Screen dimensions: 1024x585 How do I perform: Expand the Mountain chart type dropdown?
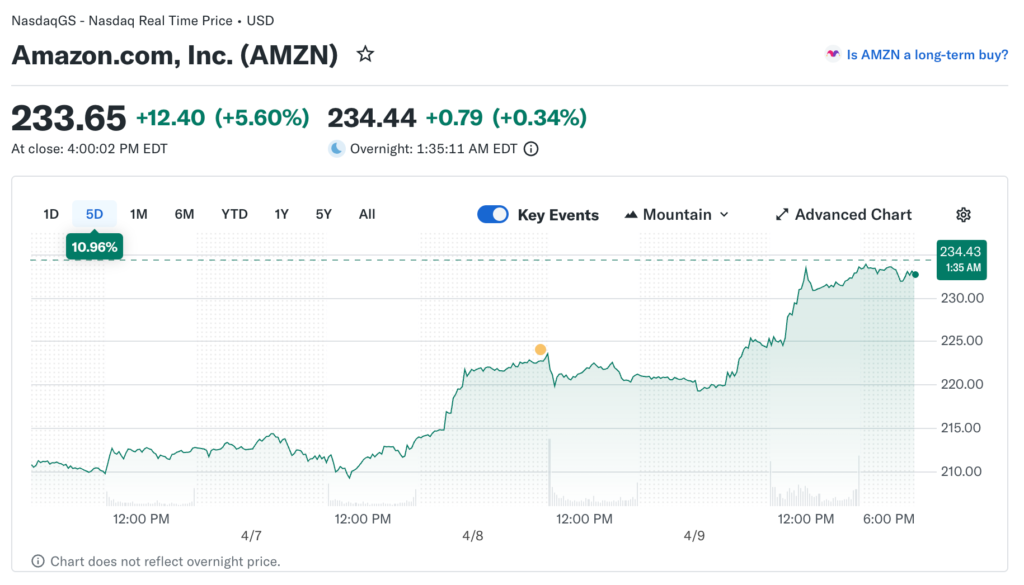pos(724,215)
